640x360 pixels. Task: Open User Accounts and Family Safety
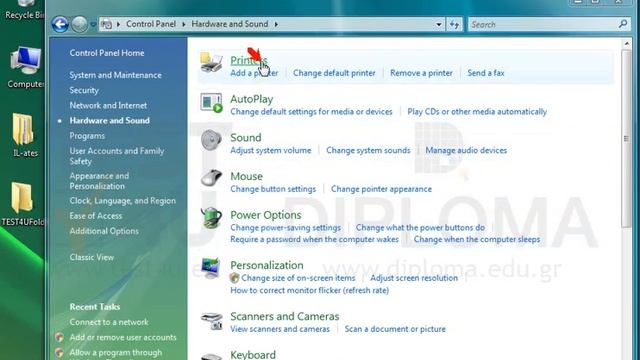click(117, 156)
